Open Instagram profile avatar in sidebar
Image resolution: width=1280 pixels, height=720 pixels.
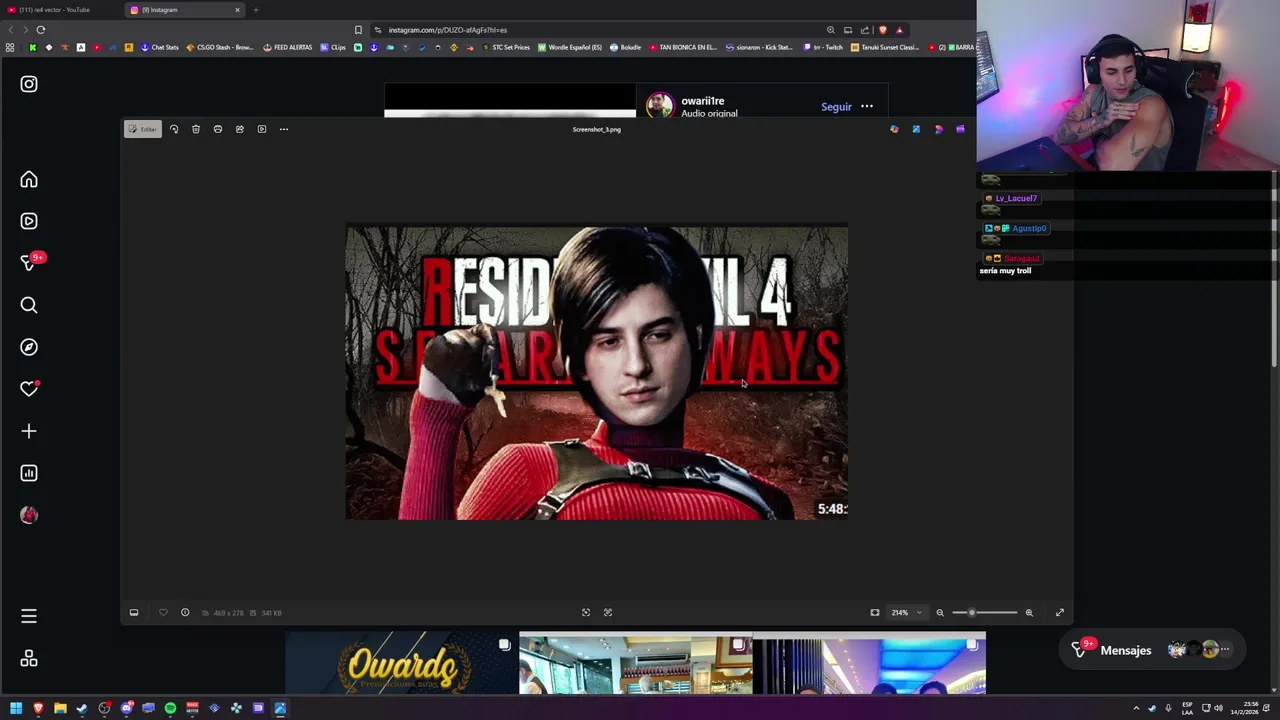(x=29, y=515)
